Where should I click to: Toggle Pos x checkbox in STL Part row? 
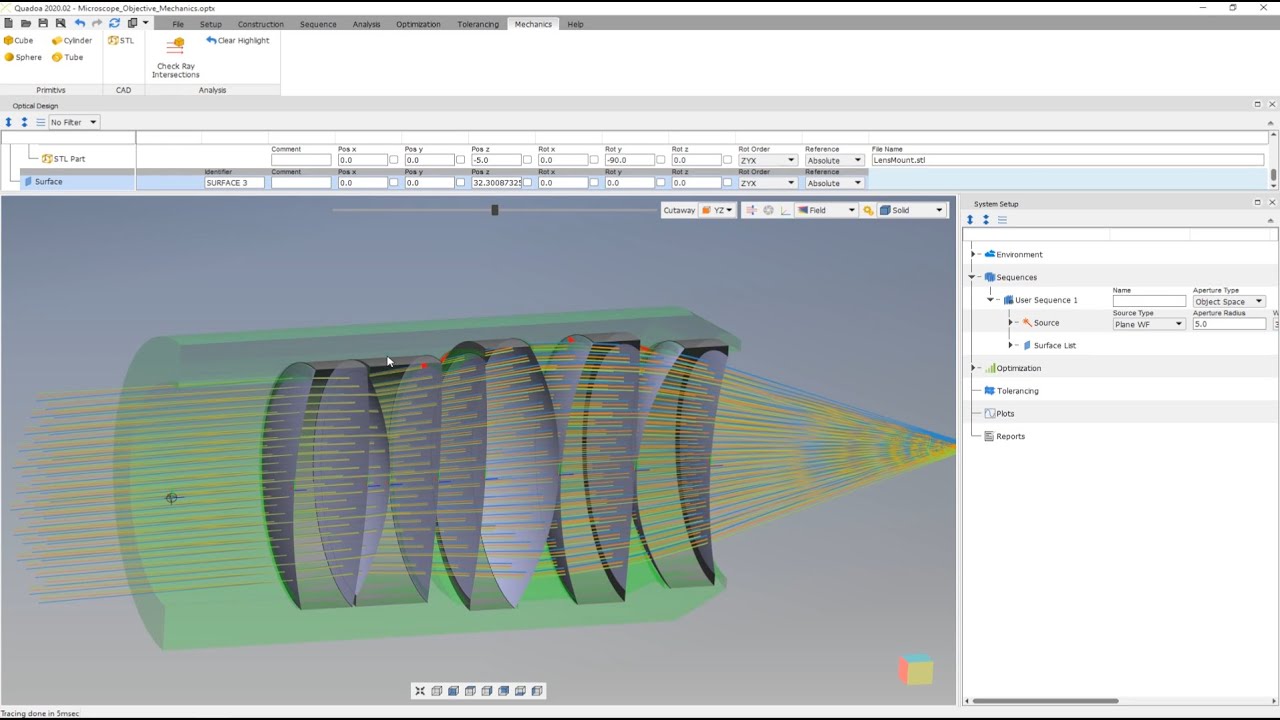393,160
